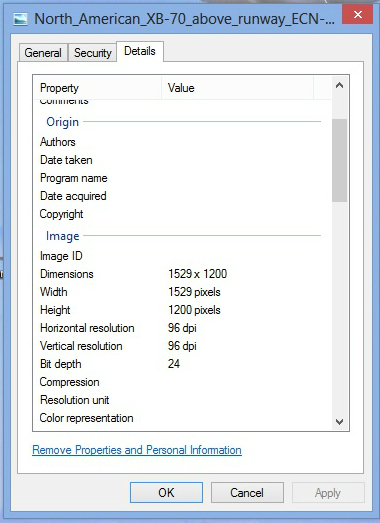Image resolution: width=380 pixels, height=523 pixels.
Task: Select the Horizontal resolution label
Action: tap(87, 328)
